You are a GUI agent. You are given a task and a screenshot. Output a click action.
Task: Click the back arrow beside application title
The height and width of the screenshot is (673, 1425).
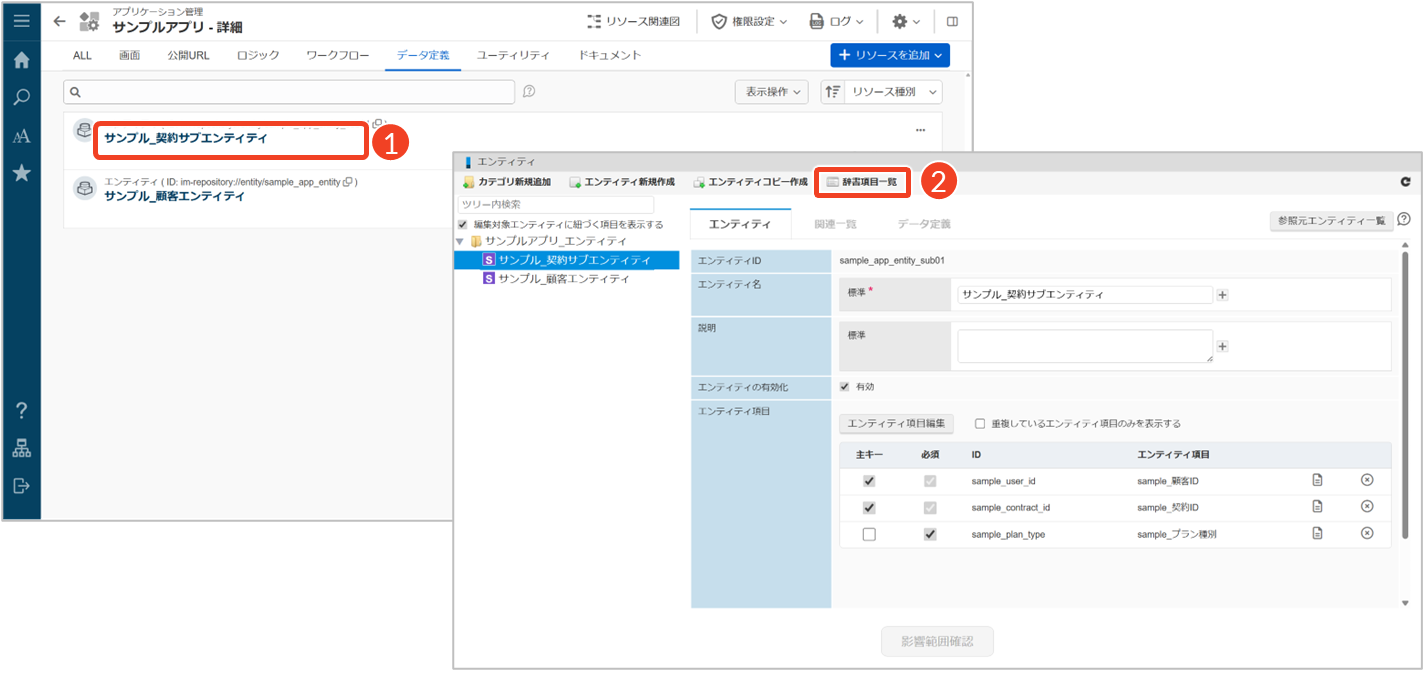tap(59, 21)
